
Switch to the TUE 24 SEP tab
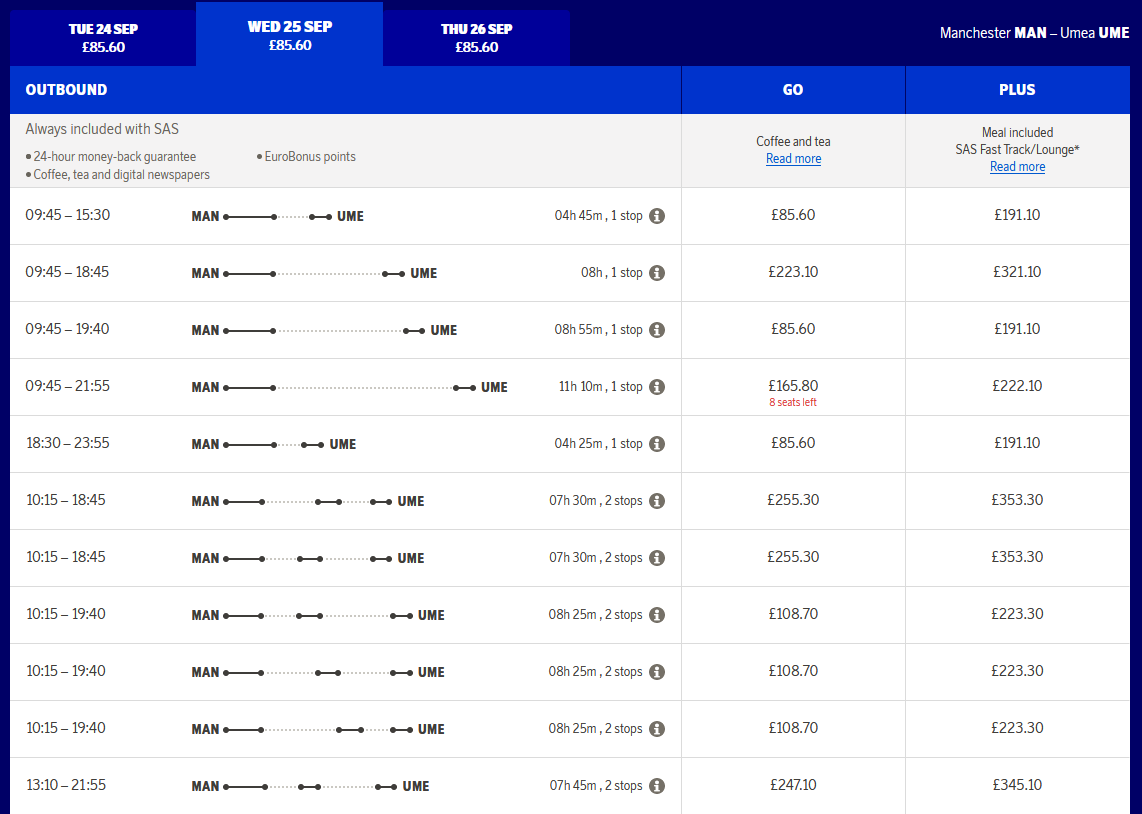point(103,38)
